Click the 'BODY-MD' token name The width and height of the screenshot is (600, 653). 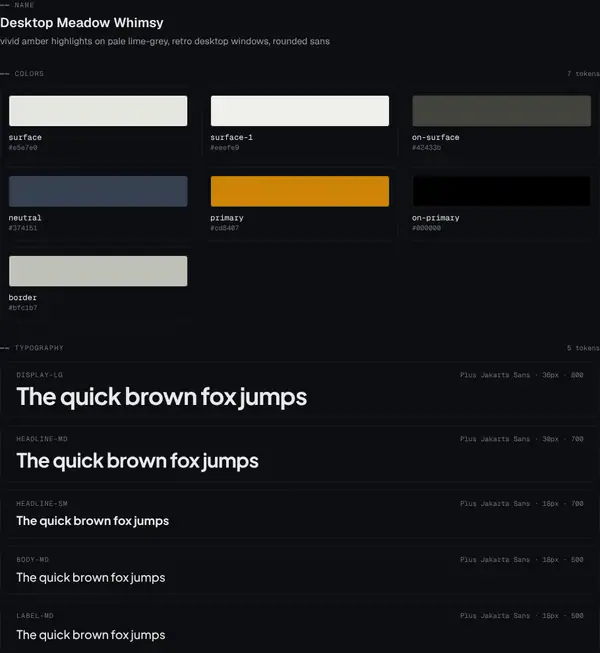point(32,560)
